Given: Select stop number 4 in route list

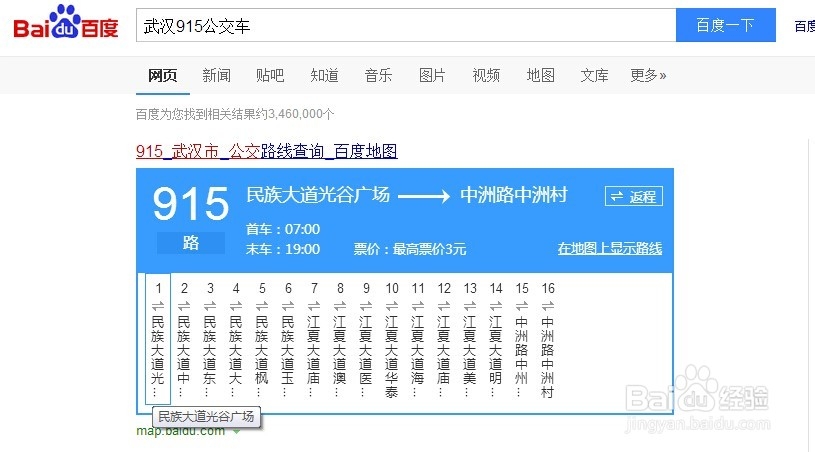Looking at the screenshot, I should 236,339.
